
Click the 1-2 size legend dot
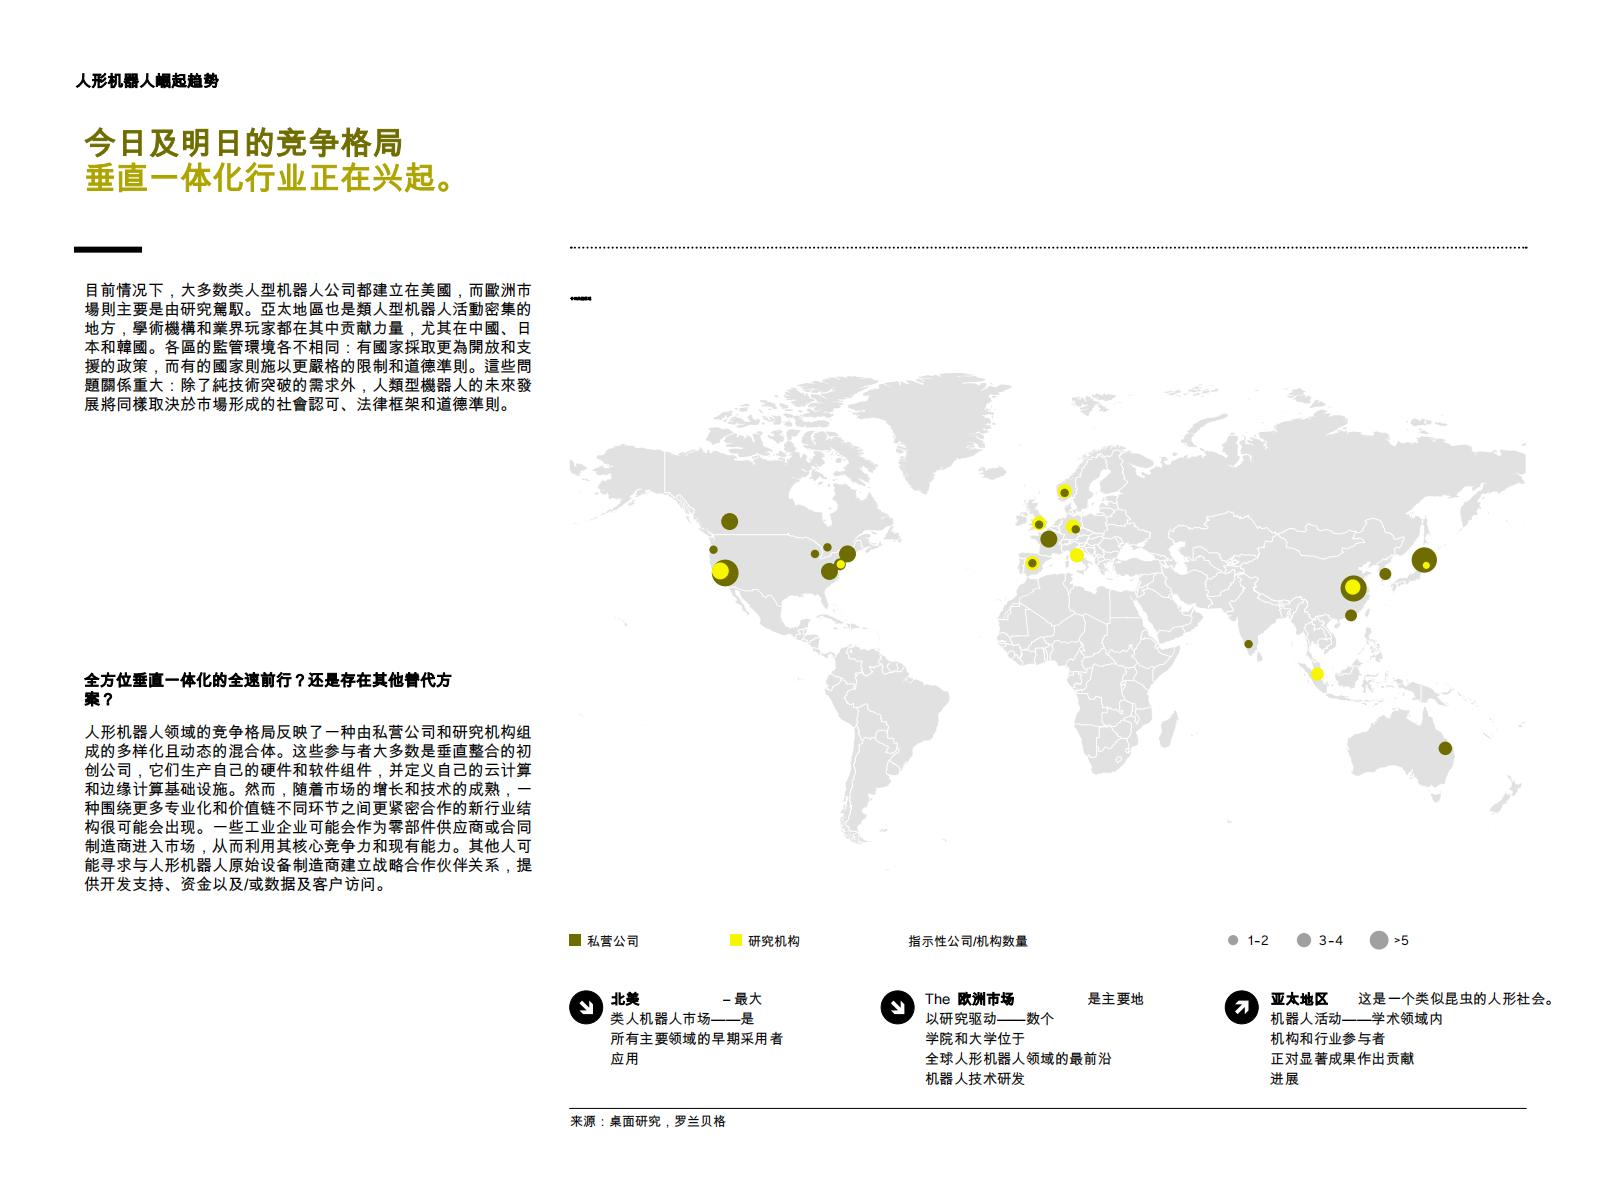click(x=1233, y=940)
